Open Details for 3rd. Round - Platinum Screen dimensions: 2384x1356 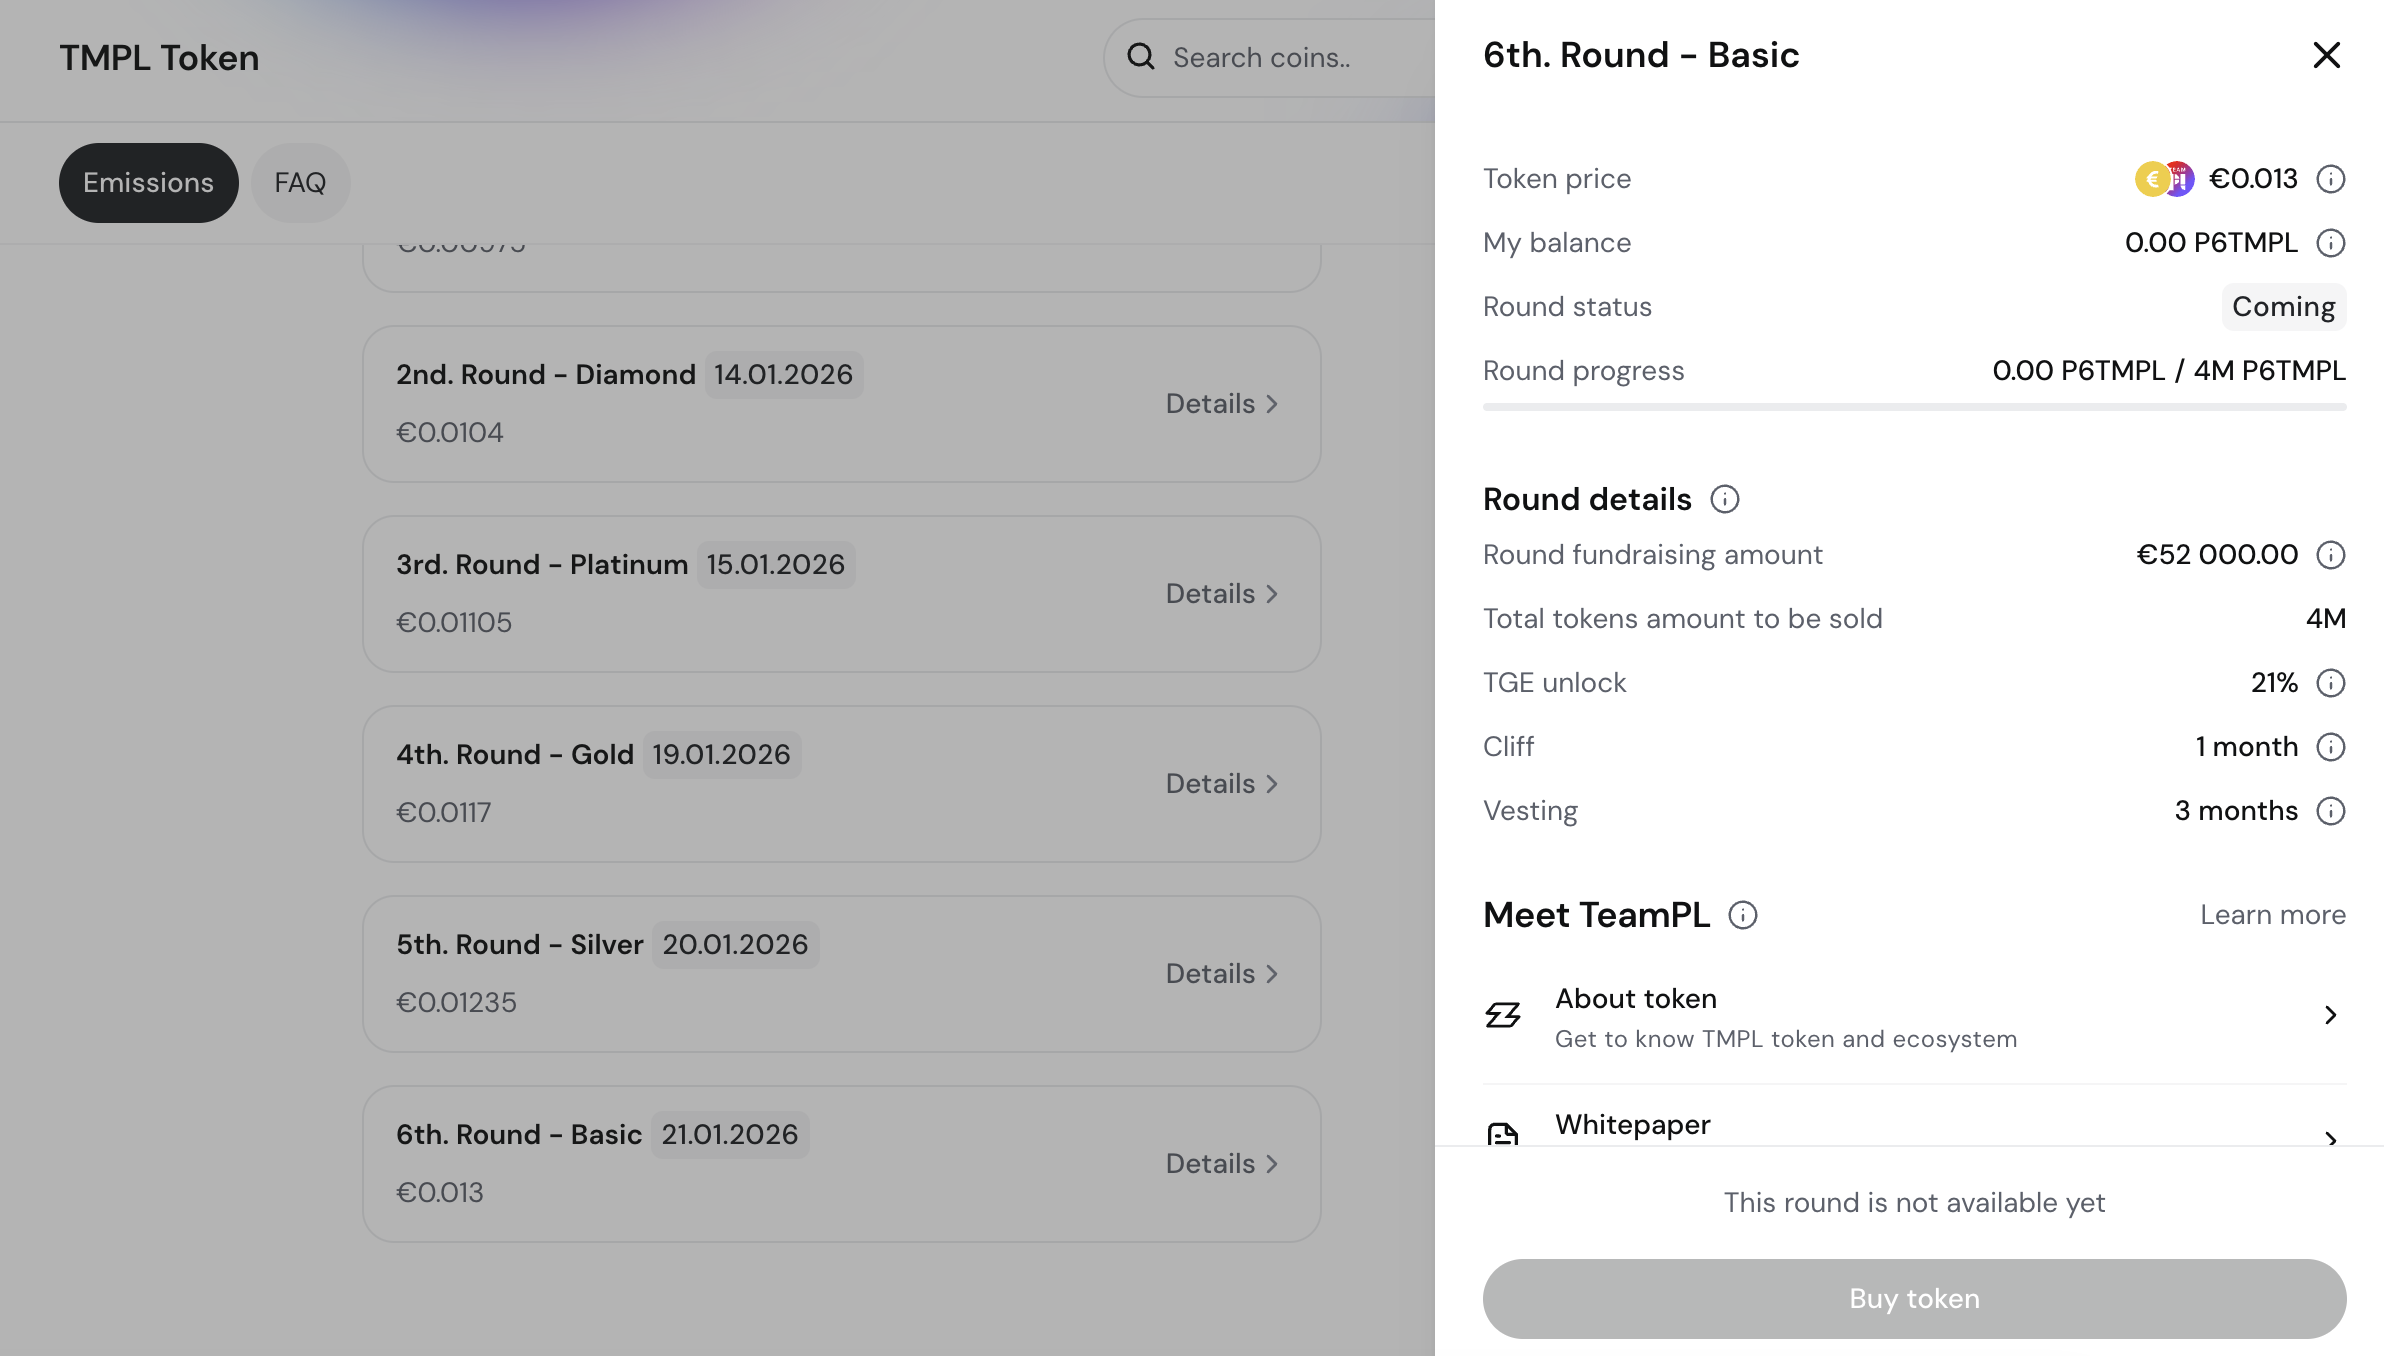point(1221,593)
